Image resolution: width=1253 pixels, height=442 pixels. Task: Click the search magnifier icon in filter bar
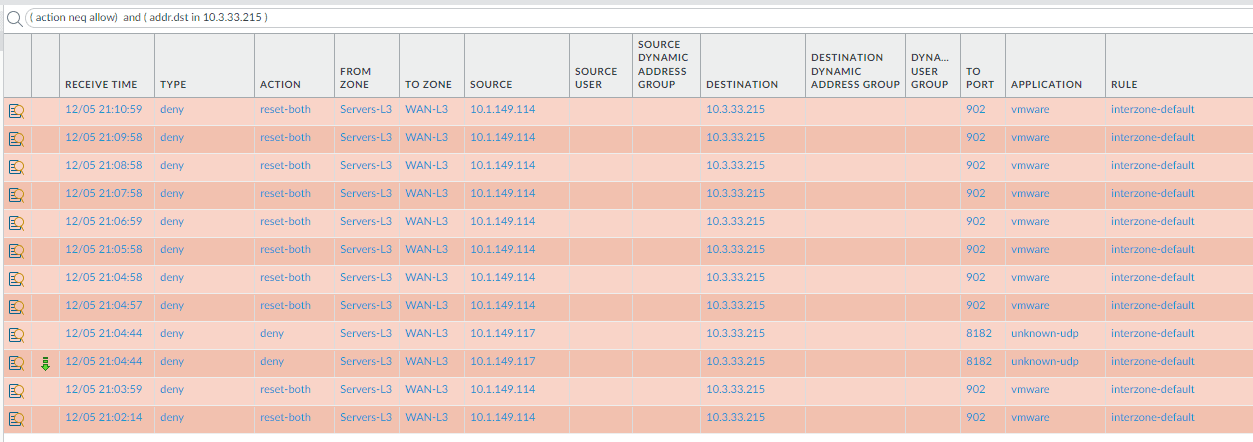[x=13, y=18]
